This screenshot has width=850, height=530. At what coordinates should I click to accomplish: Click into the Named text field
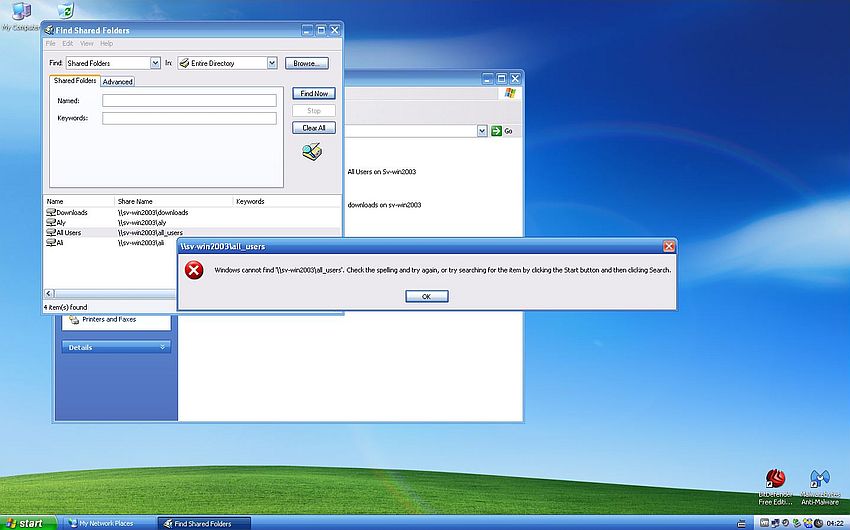(x=189, y=100)
